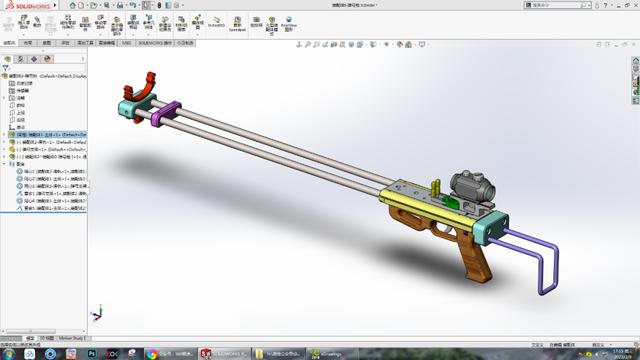The image size is (640, 360).
Task: Click the Mate paperclip icon in the ribbon
Action: pos(37,22)
